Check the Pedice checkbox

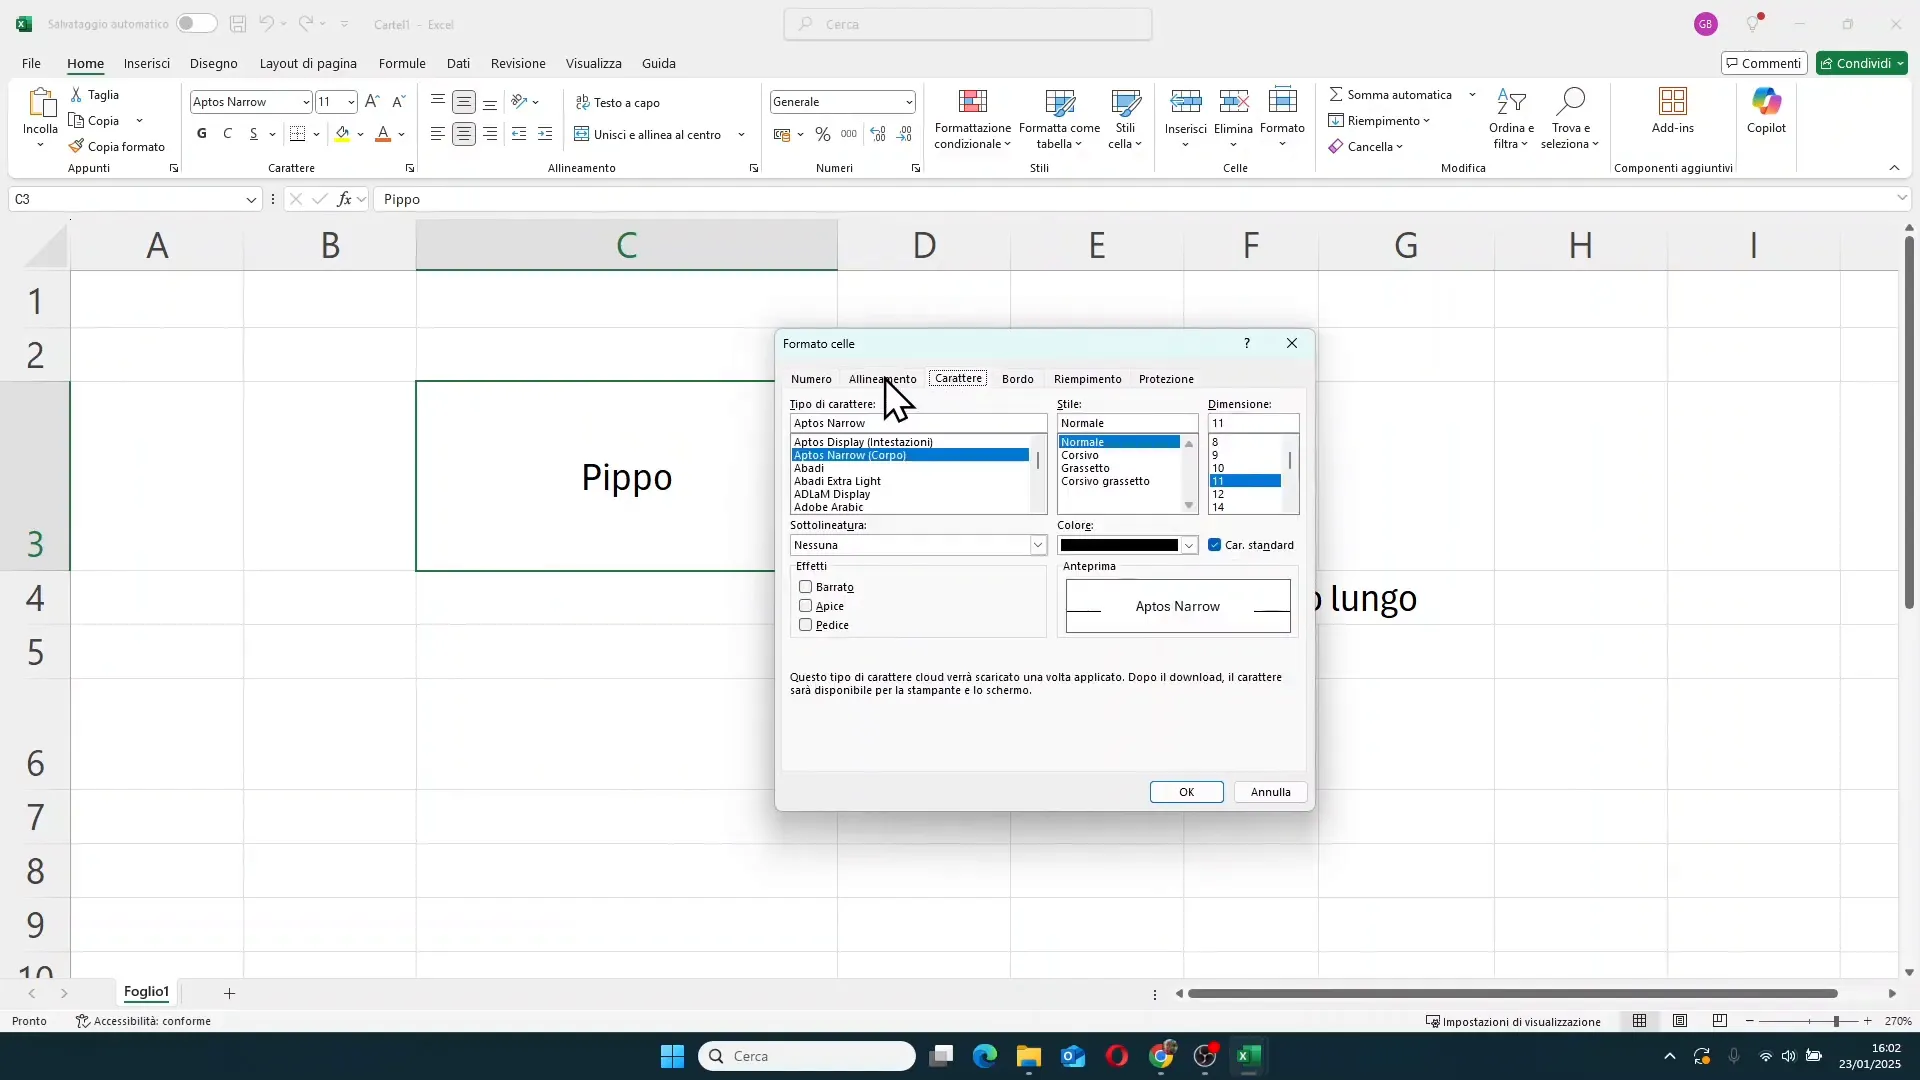tap(805, 625)
